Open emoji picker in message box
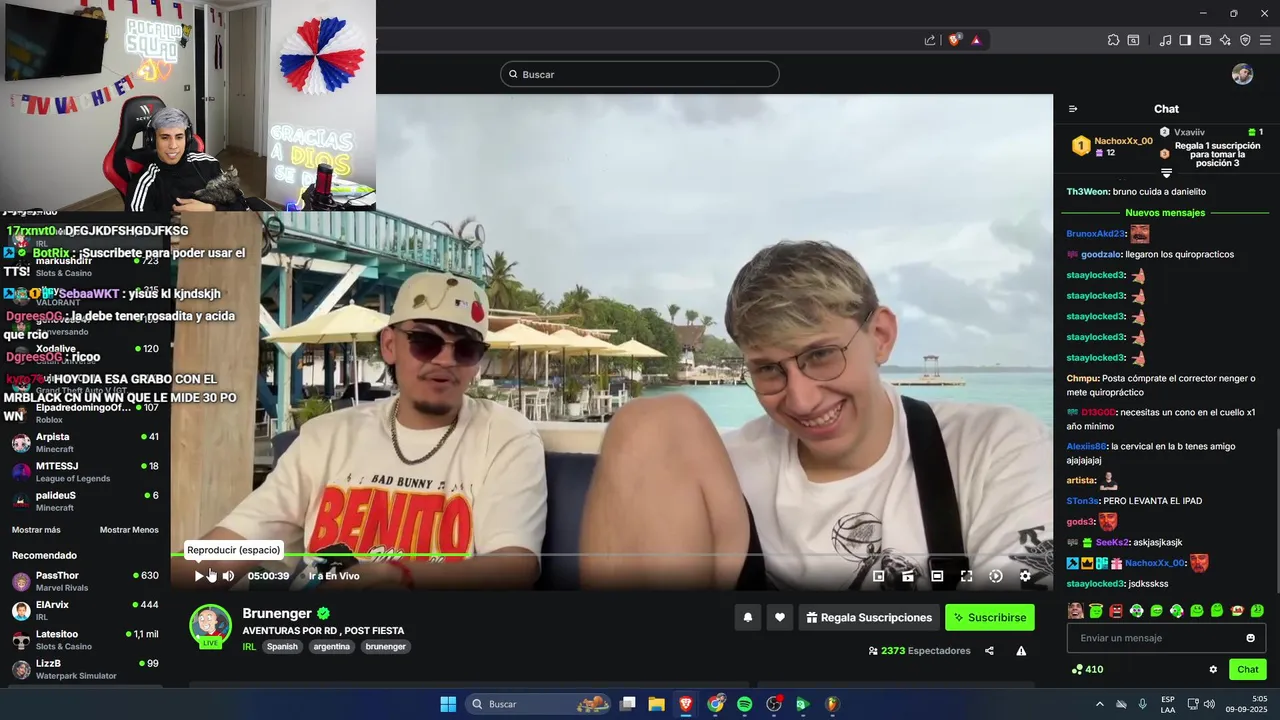The image size is (1280, 720). (x=1250, y=638)
